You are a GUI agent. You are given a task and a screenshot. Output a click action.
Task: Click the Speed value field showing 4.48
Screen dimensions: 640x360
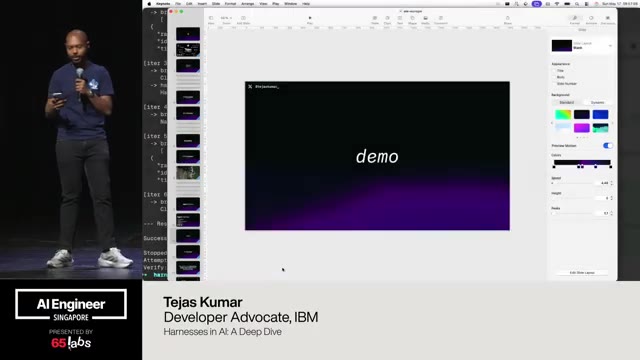click(x=602, y=183)
